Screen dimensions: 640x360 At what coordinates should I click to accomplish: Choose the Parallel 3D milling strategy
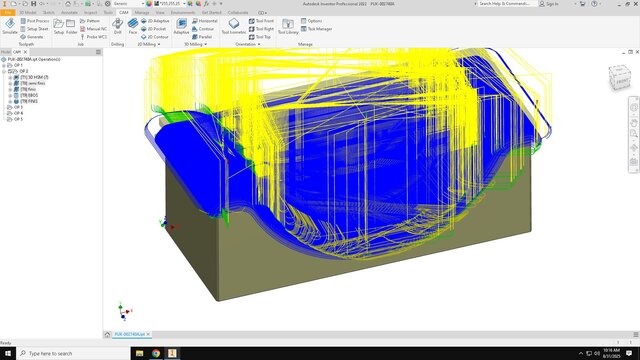point(202,37)
